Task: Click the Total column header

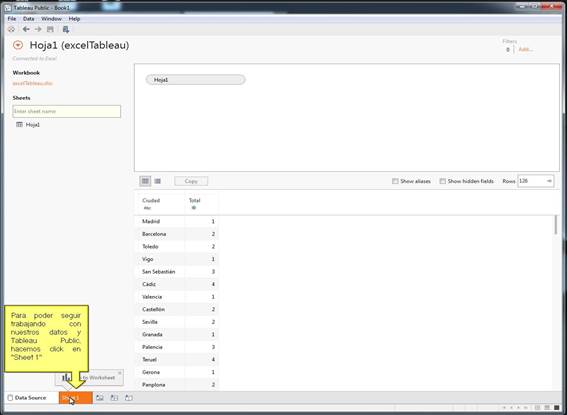Action: (195, 200)
